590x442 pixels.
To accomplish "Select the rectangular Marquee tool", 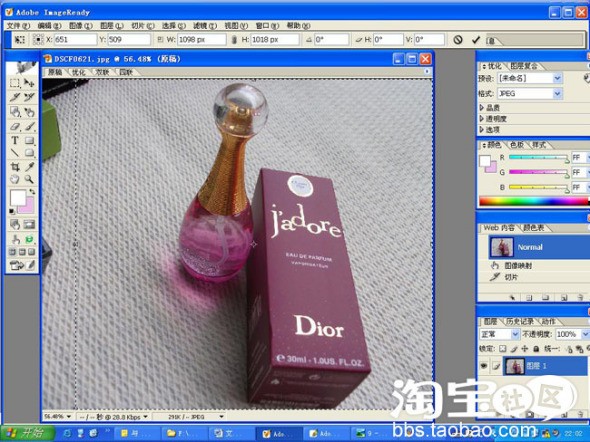I will tap(15, 83).
